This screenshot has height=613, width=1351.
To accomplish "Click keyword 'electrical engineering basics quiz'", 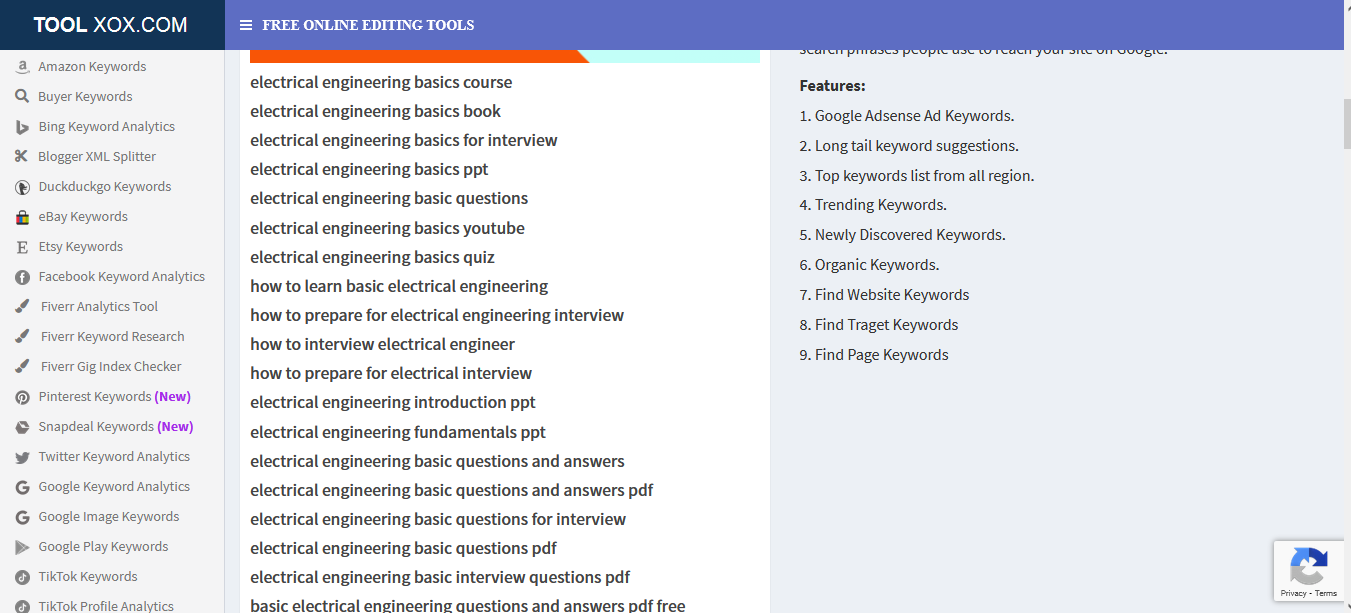I will click(372, 257).
